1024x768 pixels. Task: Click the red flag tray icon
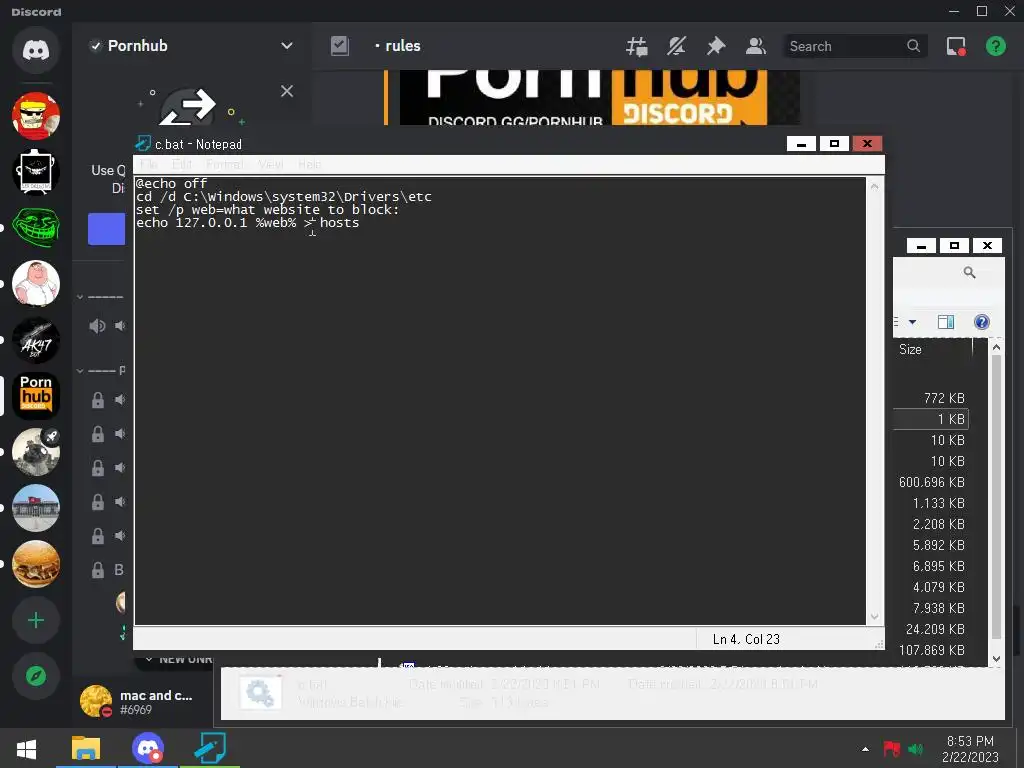click(891, 748)
